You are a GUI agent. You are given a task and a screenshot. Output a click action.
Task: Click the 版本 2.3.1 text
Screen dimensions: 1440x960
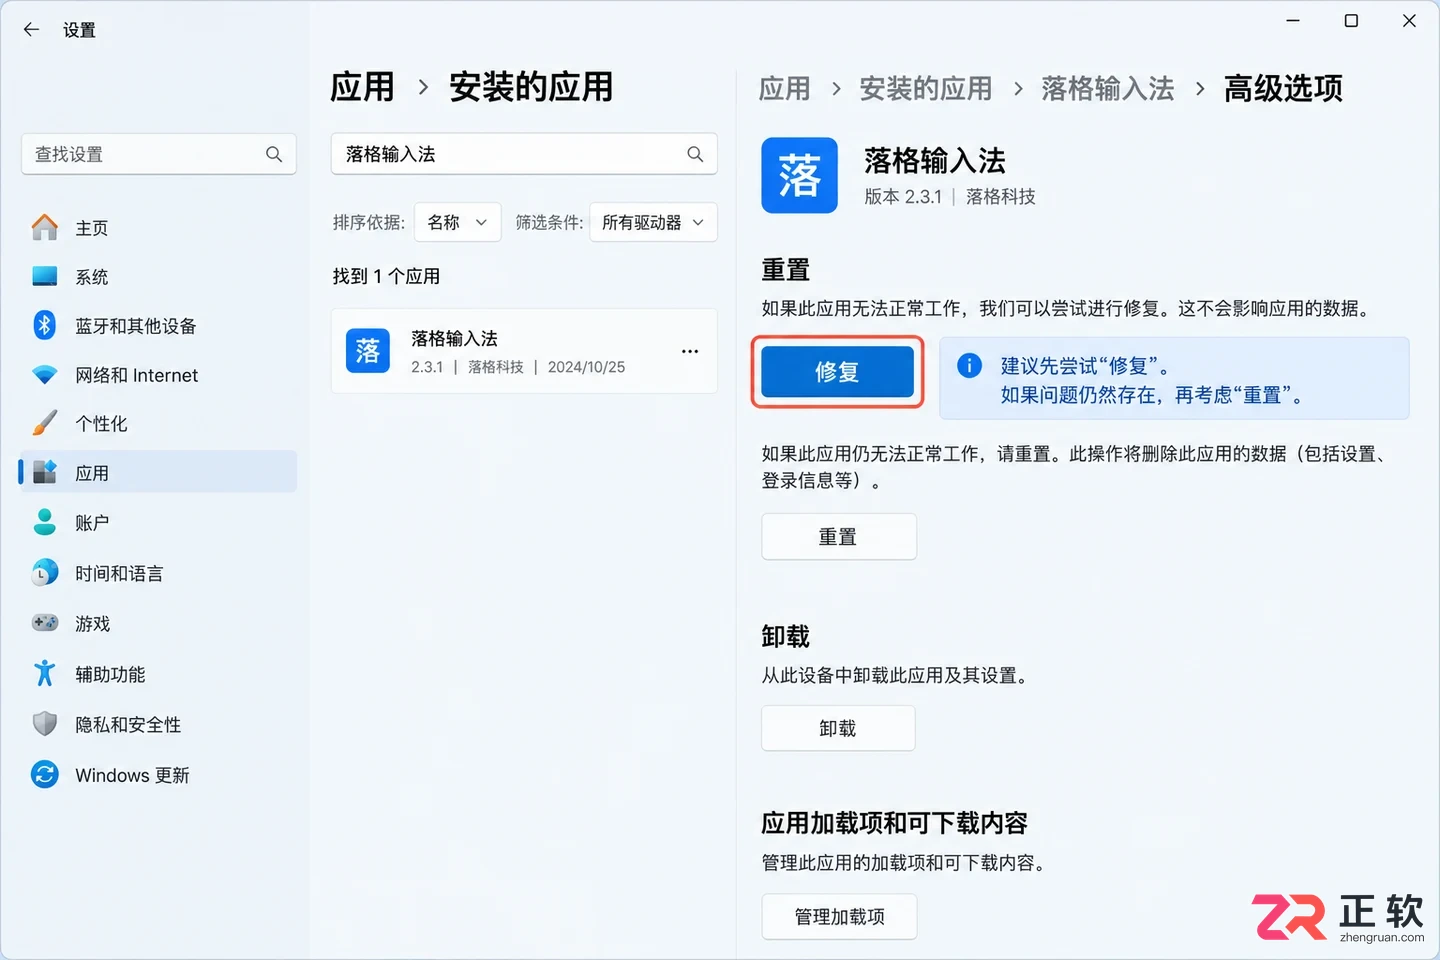pos(903,197)
